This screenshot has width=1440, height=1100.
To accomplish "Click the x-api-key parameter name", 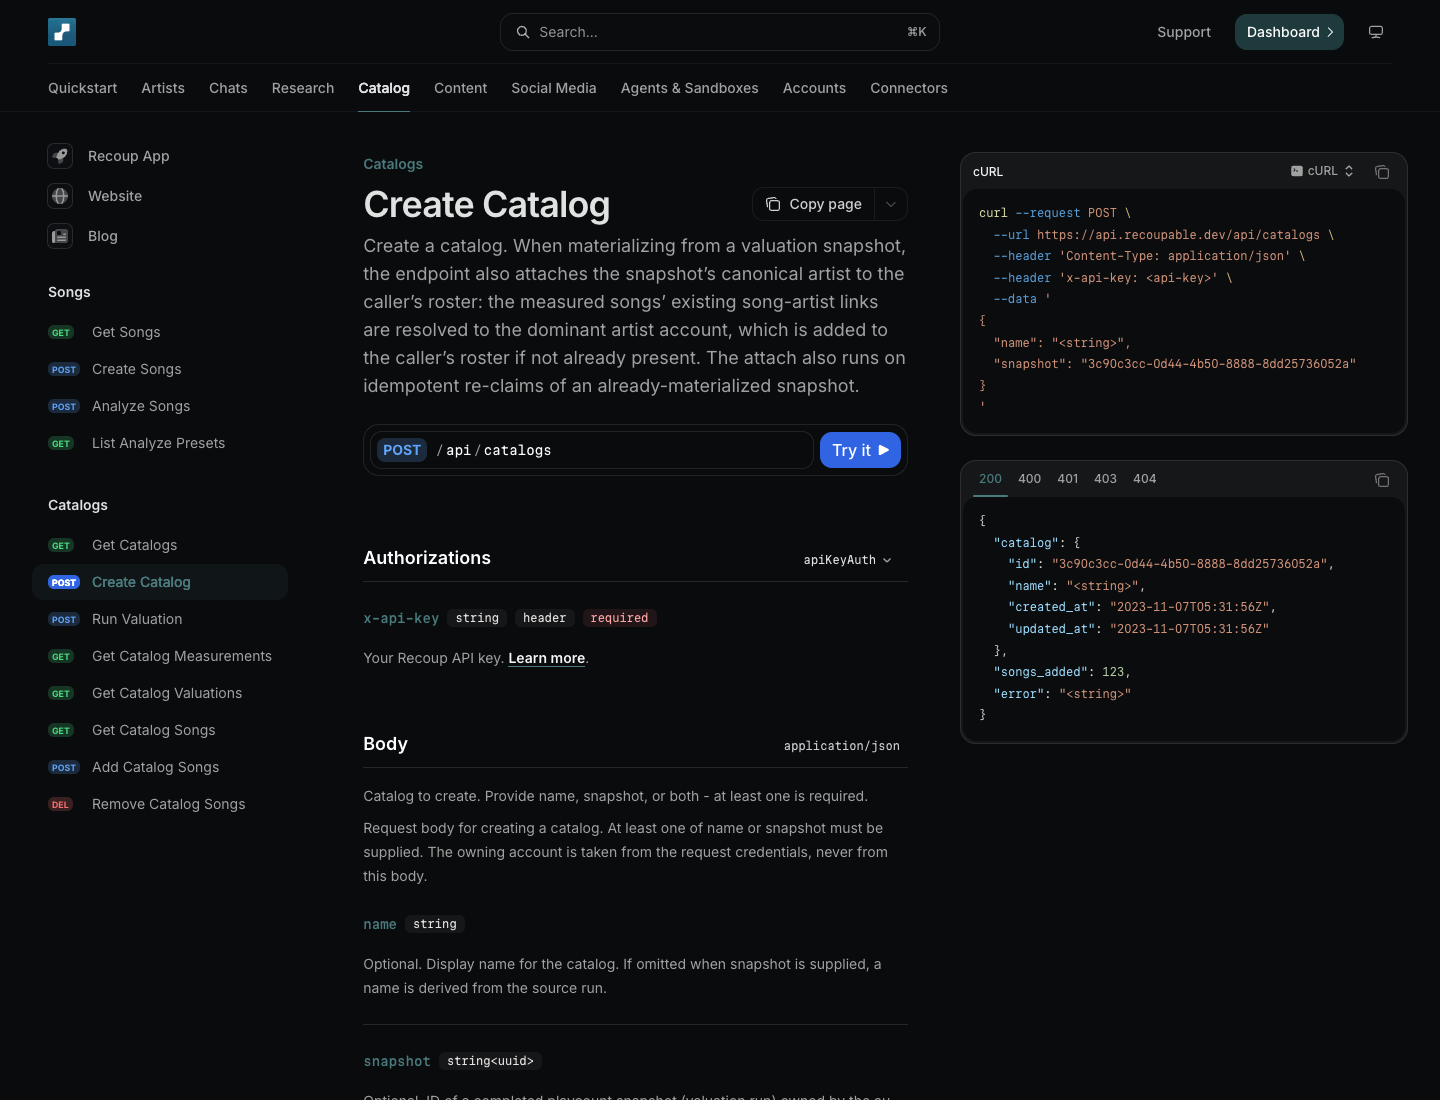I will coord(401,618).
